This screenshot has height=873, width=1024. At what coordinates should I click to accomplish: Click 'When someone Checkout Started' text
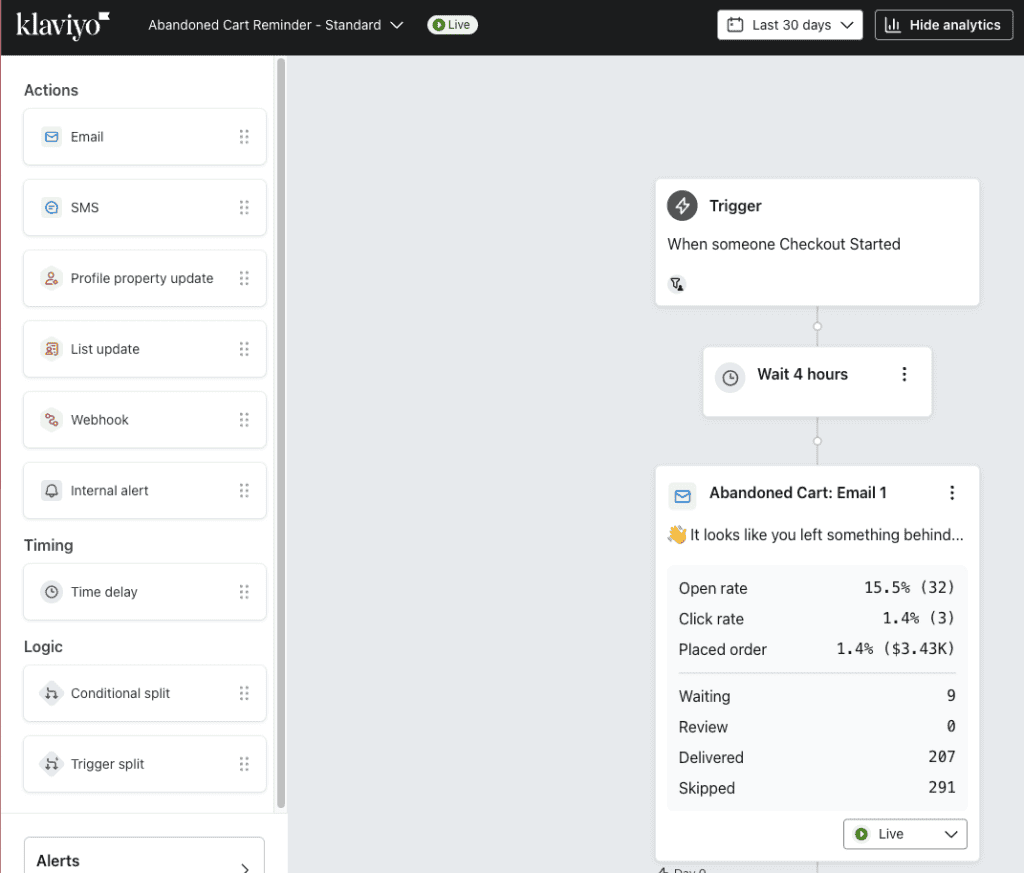[784, 244]
